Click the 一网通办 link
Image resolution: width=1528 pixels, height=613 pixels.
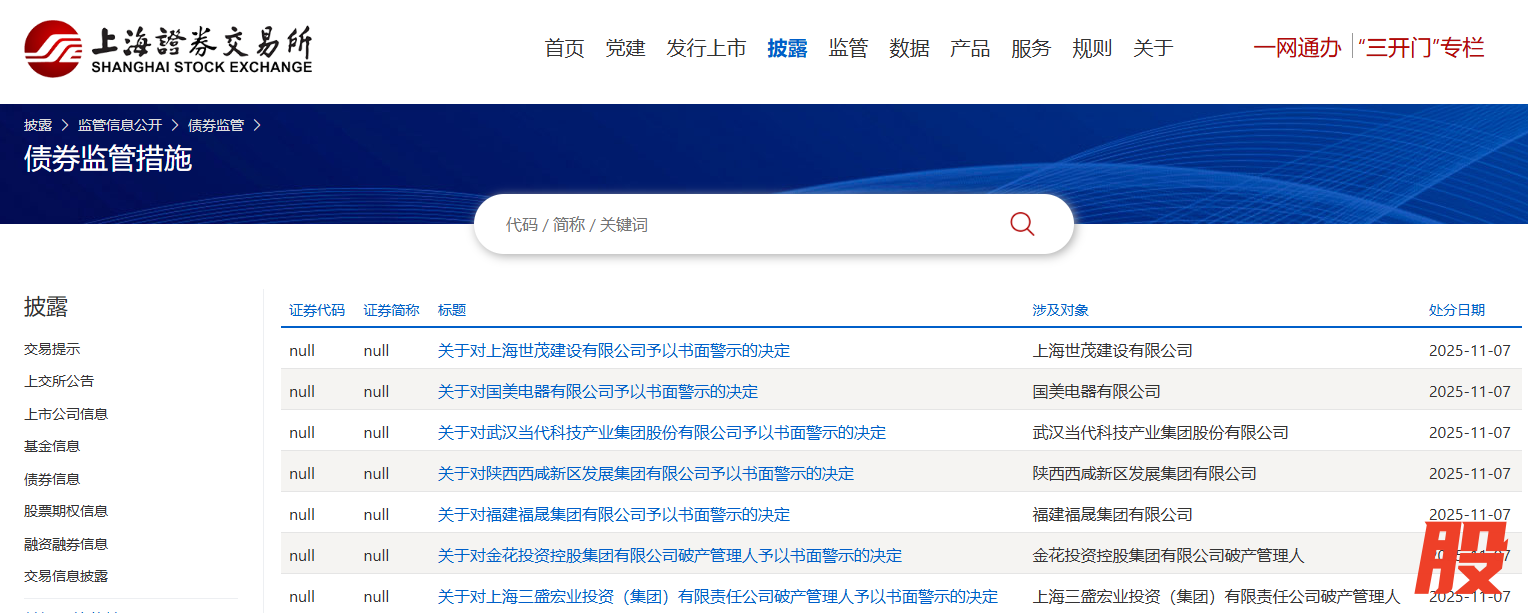coord(1297,47)
